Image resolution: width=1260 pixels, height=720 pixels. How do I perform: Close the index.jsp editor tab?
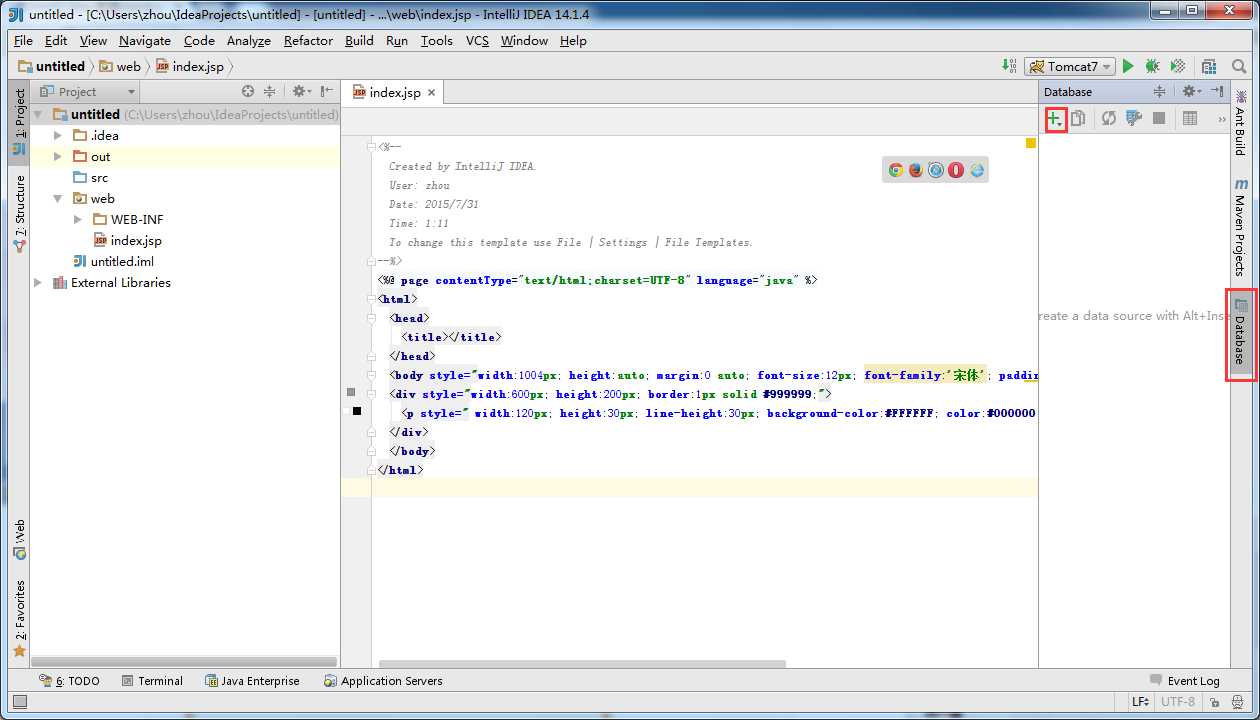click(x=432, y=92)
